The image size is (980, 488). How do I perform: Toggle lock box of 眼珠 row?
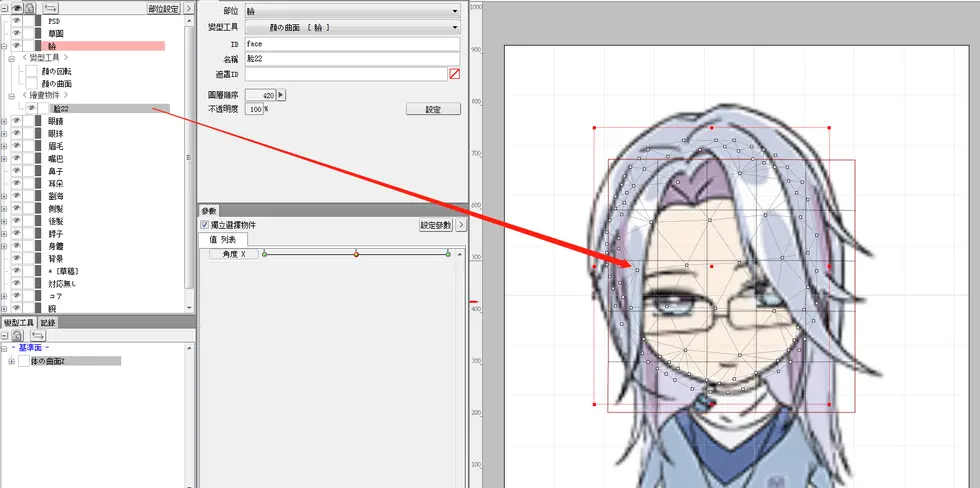click(29, 133)
